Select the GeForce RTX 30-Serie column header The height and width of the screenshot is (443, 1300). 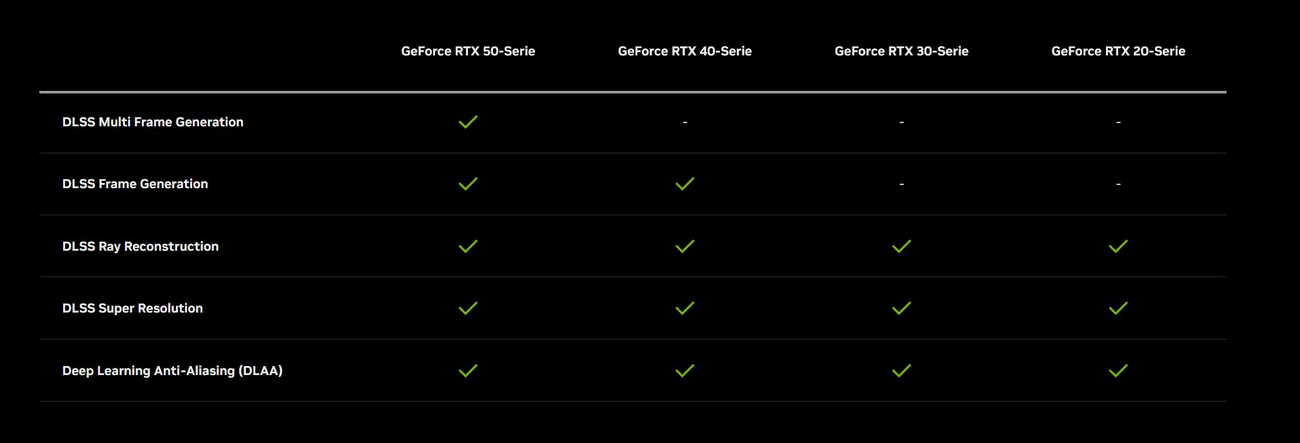[x=902, y=51]
